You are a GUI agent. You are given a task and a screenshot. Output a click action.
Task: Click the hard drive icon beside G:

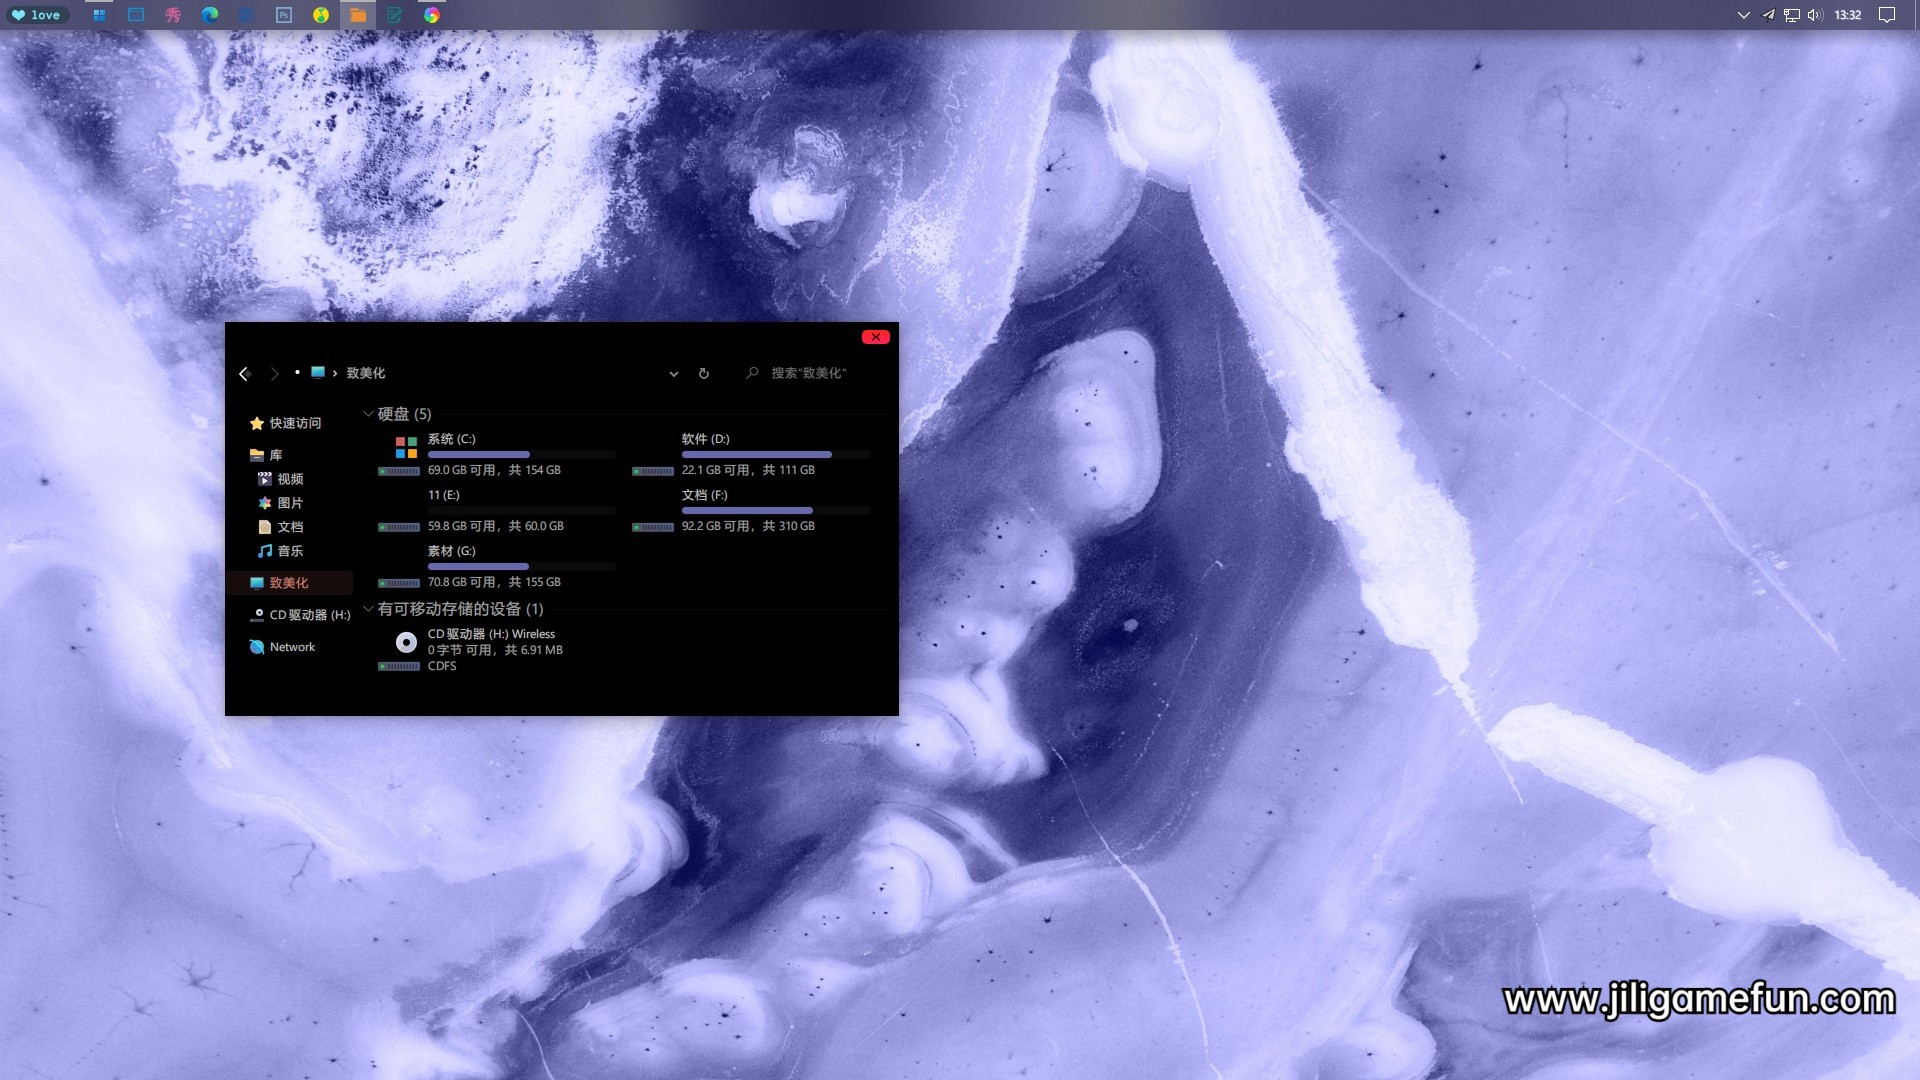pyautogui.click(x=399, y=583)
